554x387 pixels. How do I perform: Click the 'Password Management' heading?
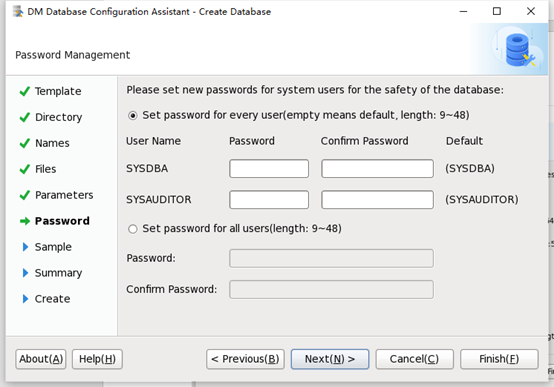pyautogui.click(x=72, y=55)
